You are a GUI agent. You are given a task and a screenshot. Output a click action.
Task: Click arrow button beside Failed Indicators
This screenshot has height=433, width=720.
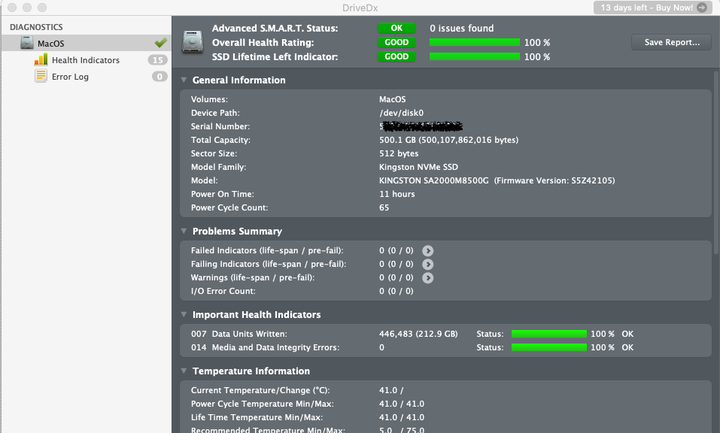(x=428, y=251)
